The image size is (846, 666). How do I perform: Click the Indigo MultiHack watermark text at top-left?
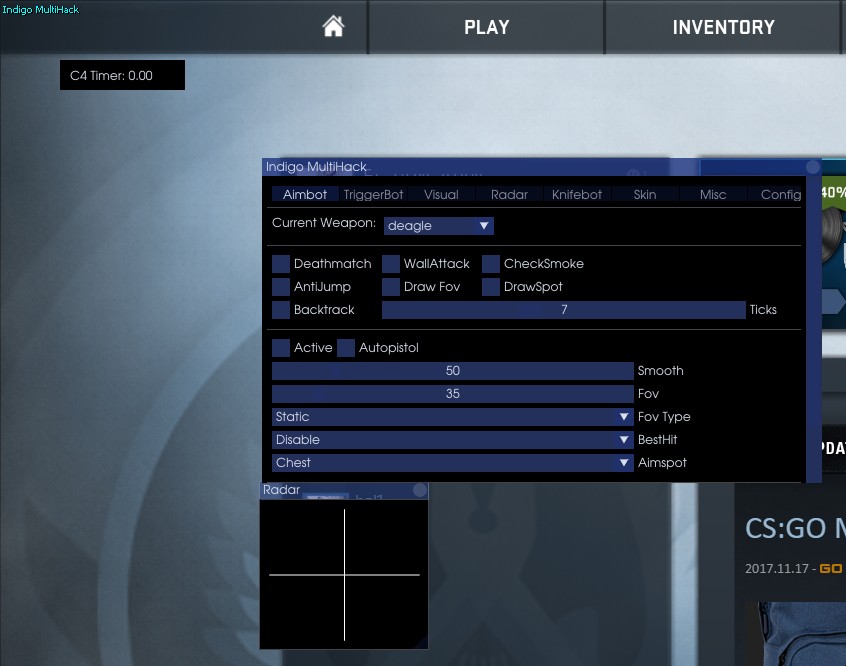point(40,10)
